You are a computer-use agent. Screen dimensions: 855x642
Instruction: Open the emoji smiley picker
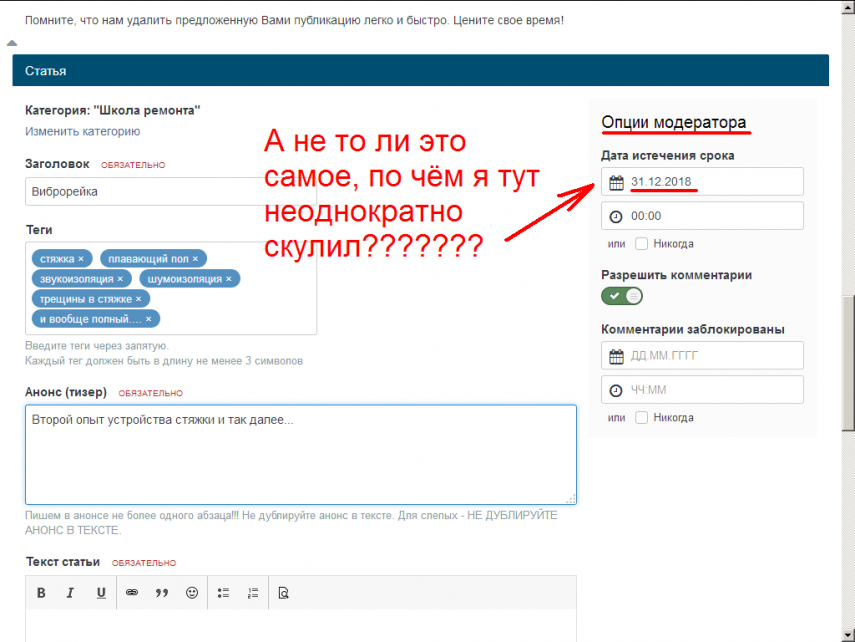pyautogui.click(x=192, y=593)
